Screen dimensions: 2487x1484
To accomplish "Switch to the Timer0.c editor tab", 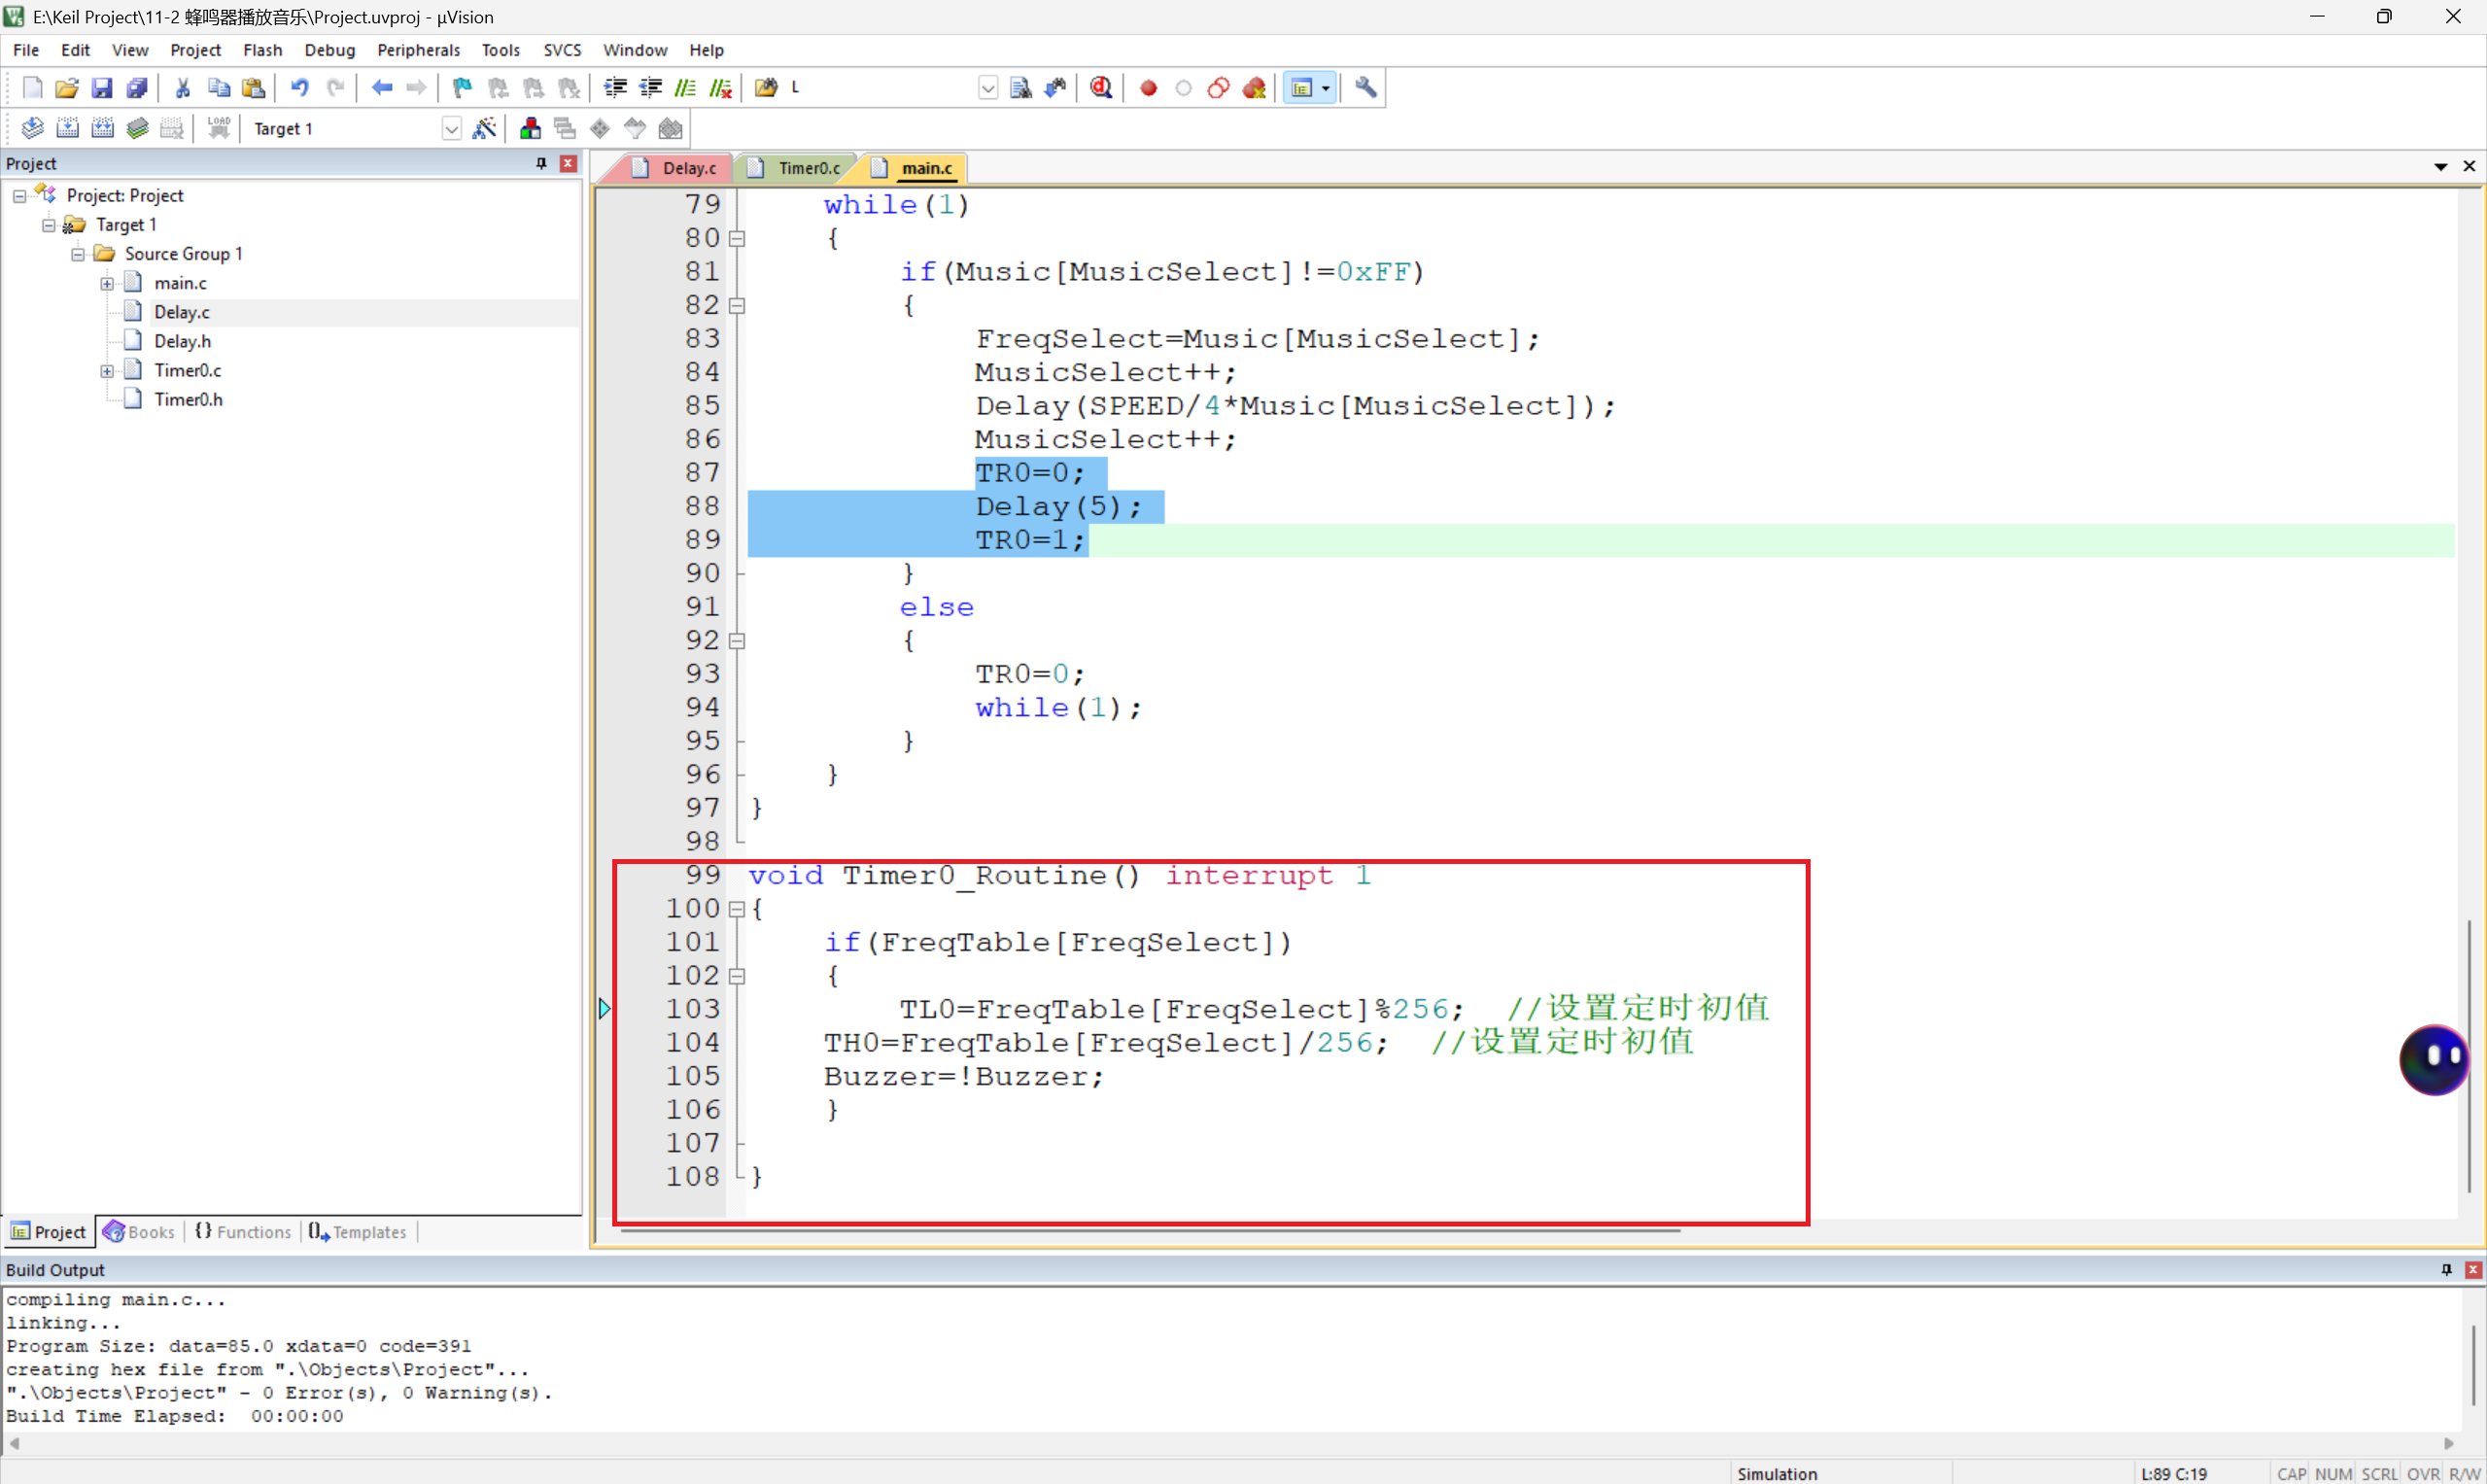I will (807, 168).
